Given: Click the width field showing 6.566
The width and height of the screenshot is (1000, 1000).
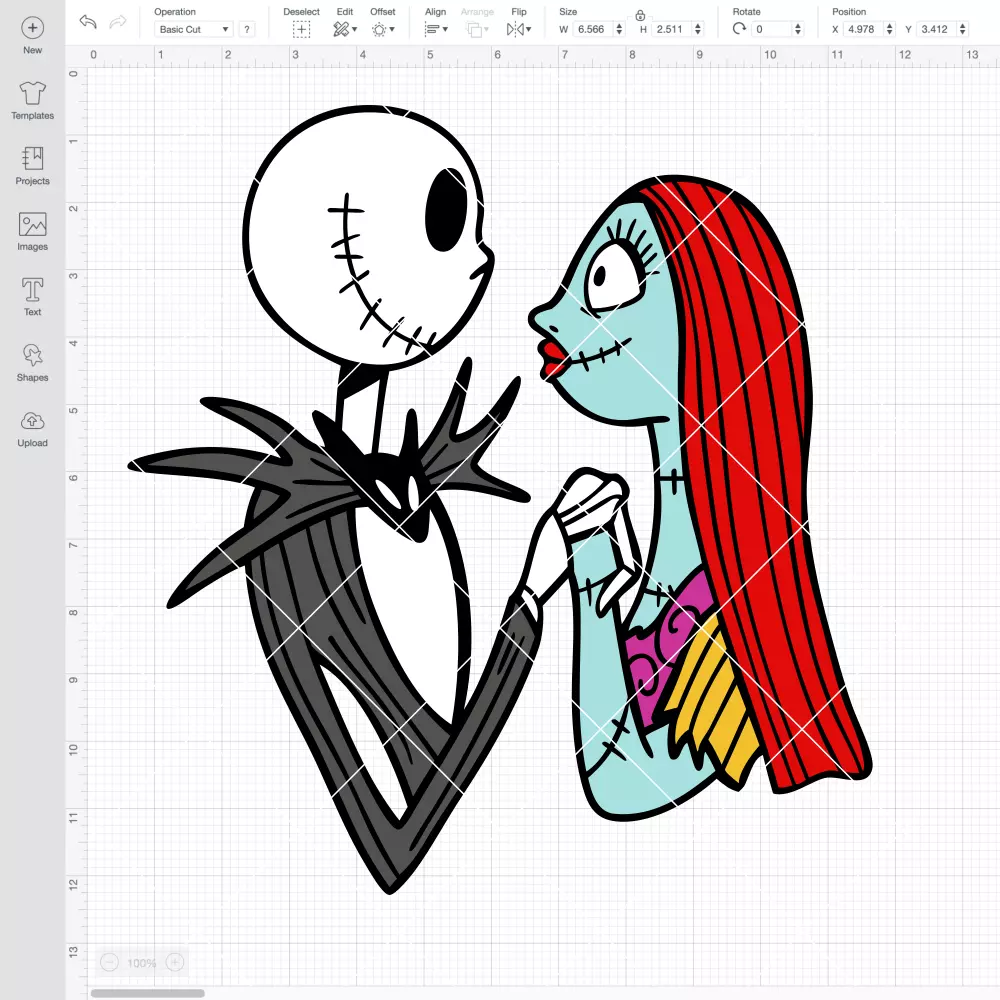Looking at the screenshot, I should (592, 29).
